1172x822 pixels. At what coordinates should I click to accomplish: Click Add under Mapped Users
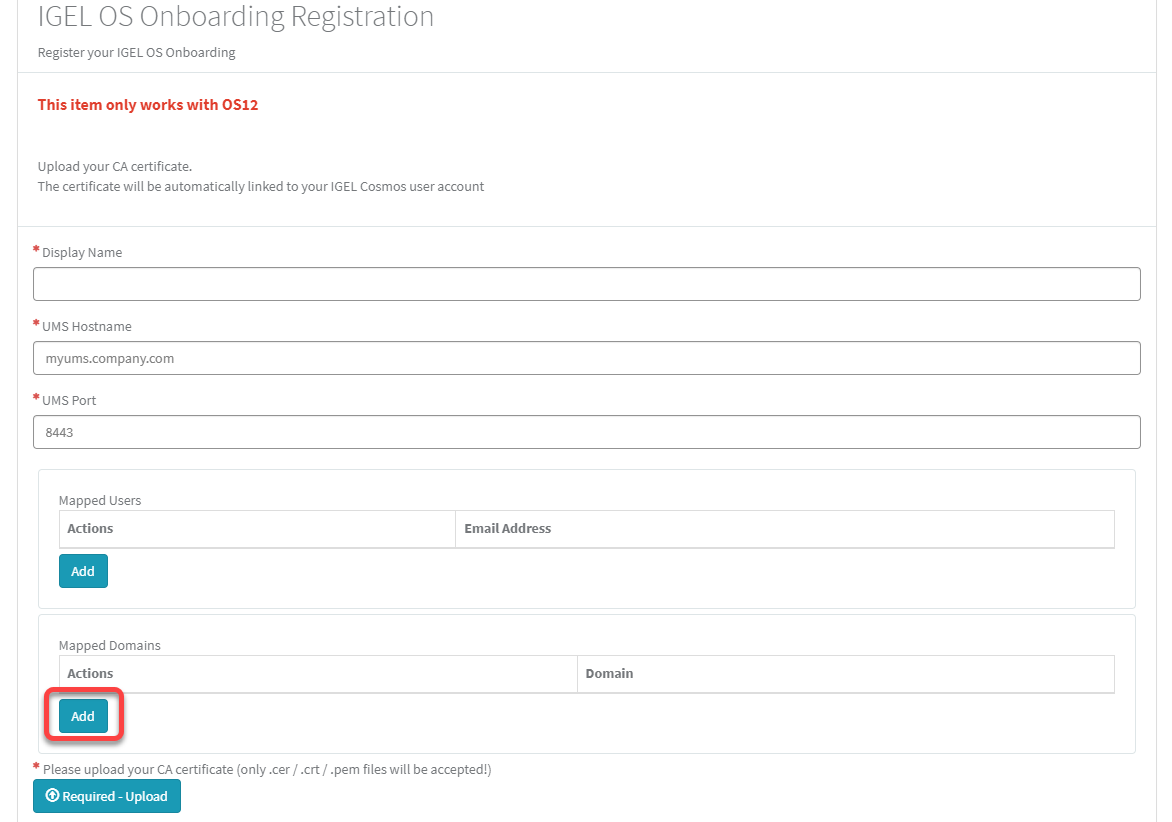83,570
